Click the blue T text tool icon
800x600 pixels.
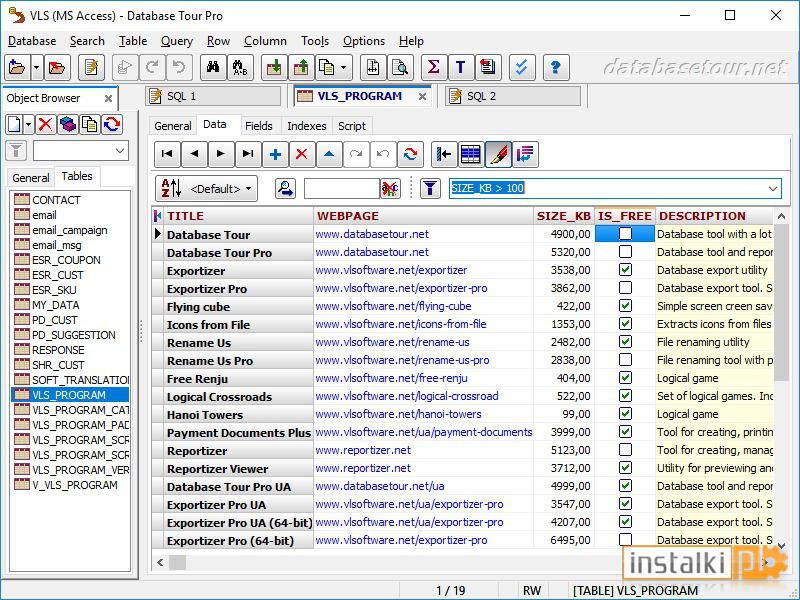coord(461,67)
